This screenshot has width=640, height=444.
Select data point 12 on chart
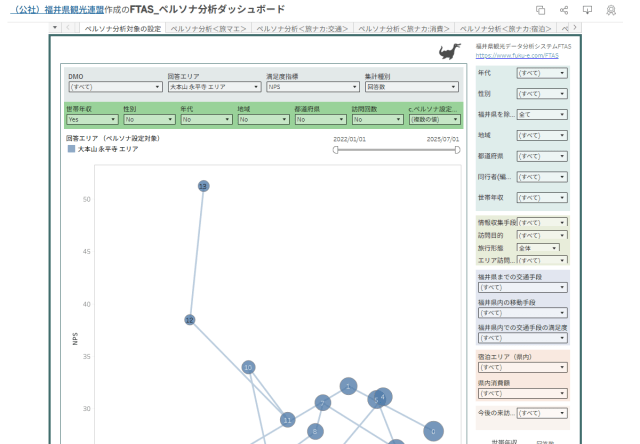[189, 320]
